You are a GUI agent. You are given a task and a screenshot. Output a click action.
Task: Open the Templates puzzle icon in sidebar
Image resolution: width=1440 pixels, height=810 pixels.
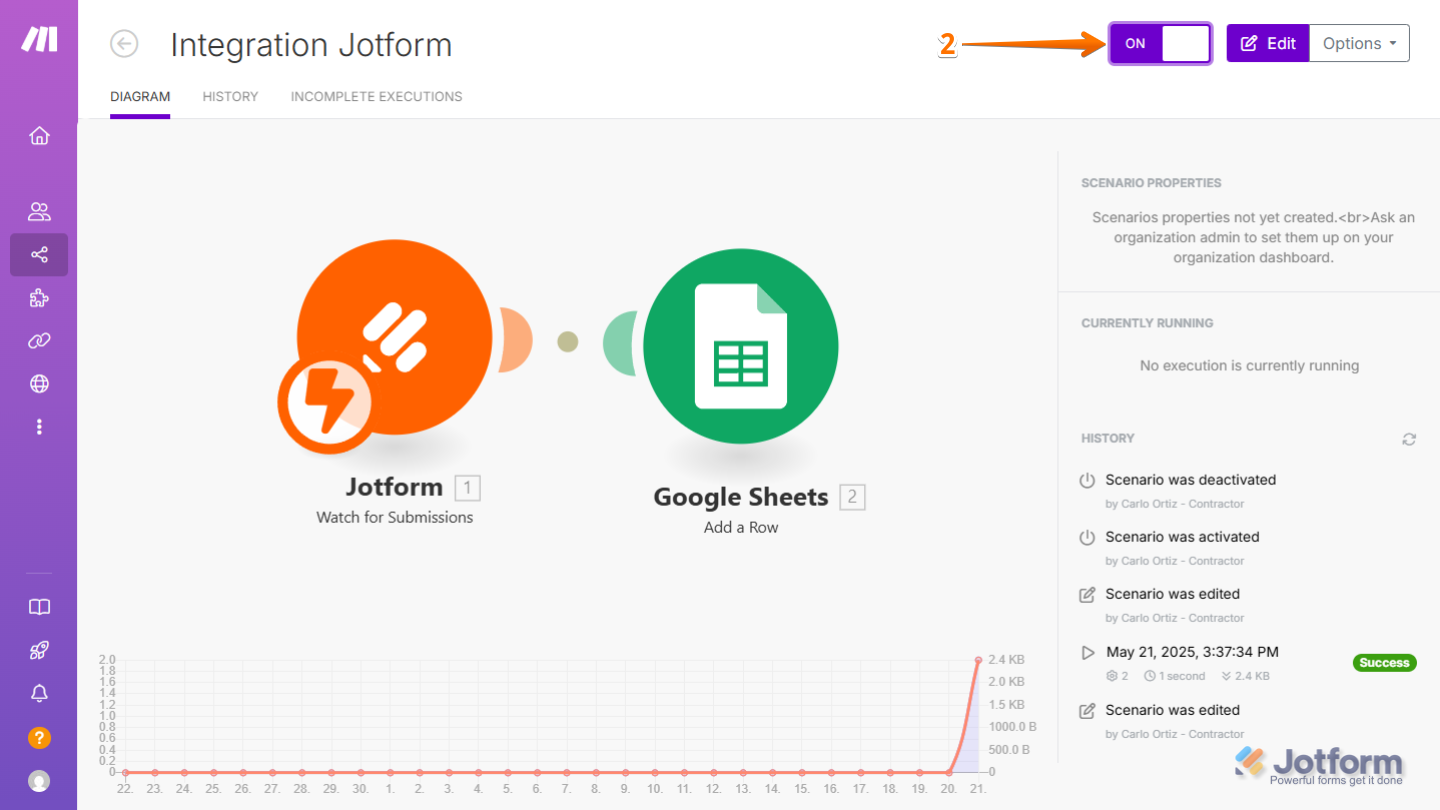pos(39,298)
